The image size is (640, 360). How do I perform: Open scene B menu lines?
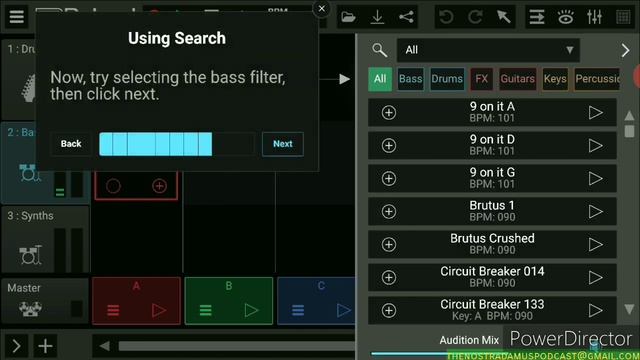[x=205, y=311]
